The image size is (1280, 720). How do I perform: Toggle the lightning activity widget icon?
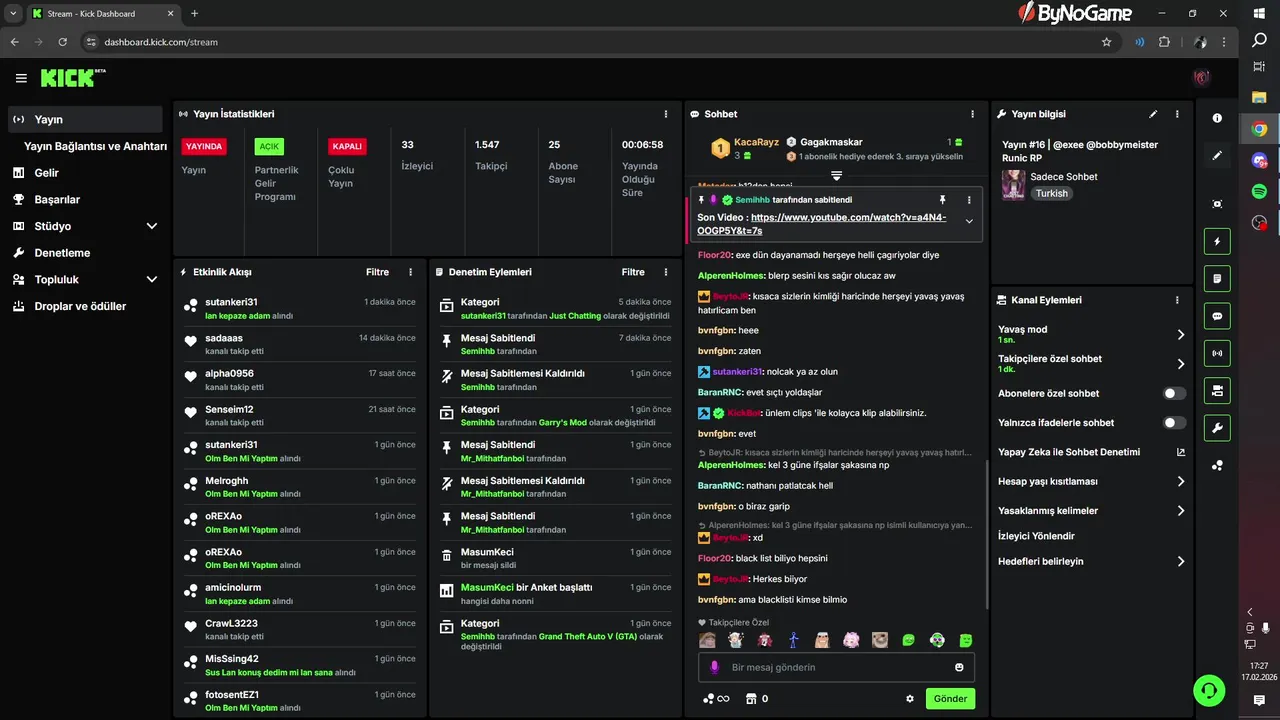pyautogui.click(x=1217, y=241)
